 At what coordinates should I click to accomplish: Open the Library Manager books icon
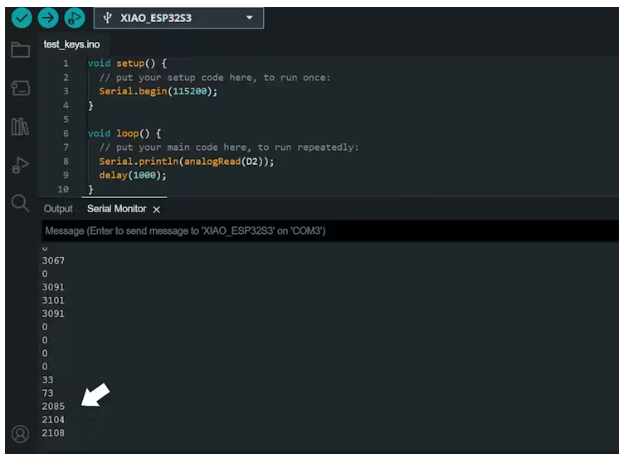pyautogui.click(x=19, y=126)
